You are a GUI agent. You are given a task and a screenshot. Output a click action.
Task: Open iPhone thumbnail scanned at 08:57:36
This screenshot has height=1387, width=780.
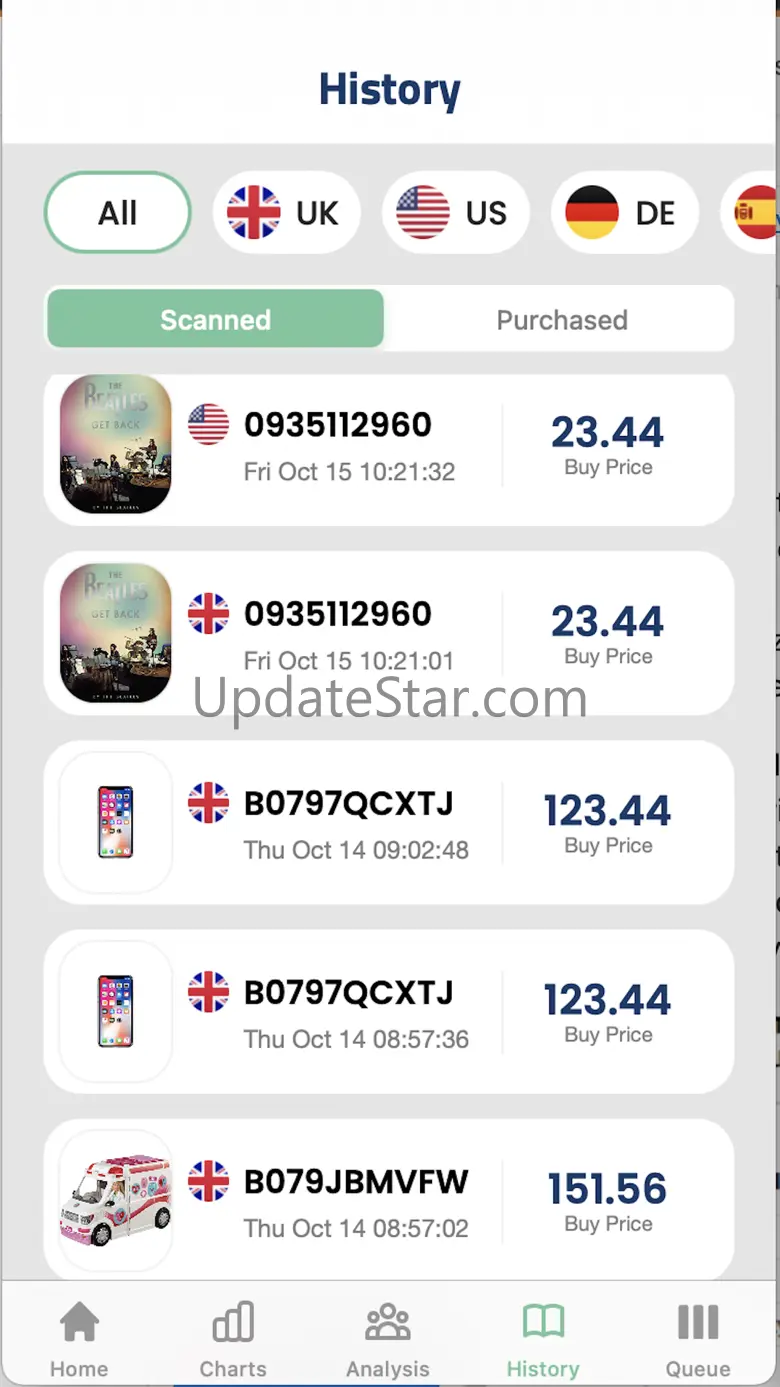[x=115, y=1011]
